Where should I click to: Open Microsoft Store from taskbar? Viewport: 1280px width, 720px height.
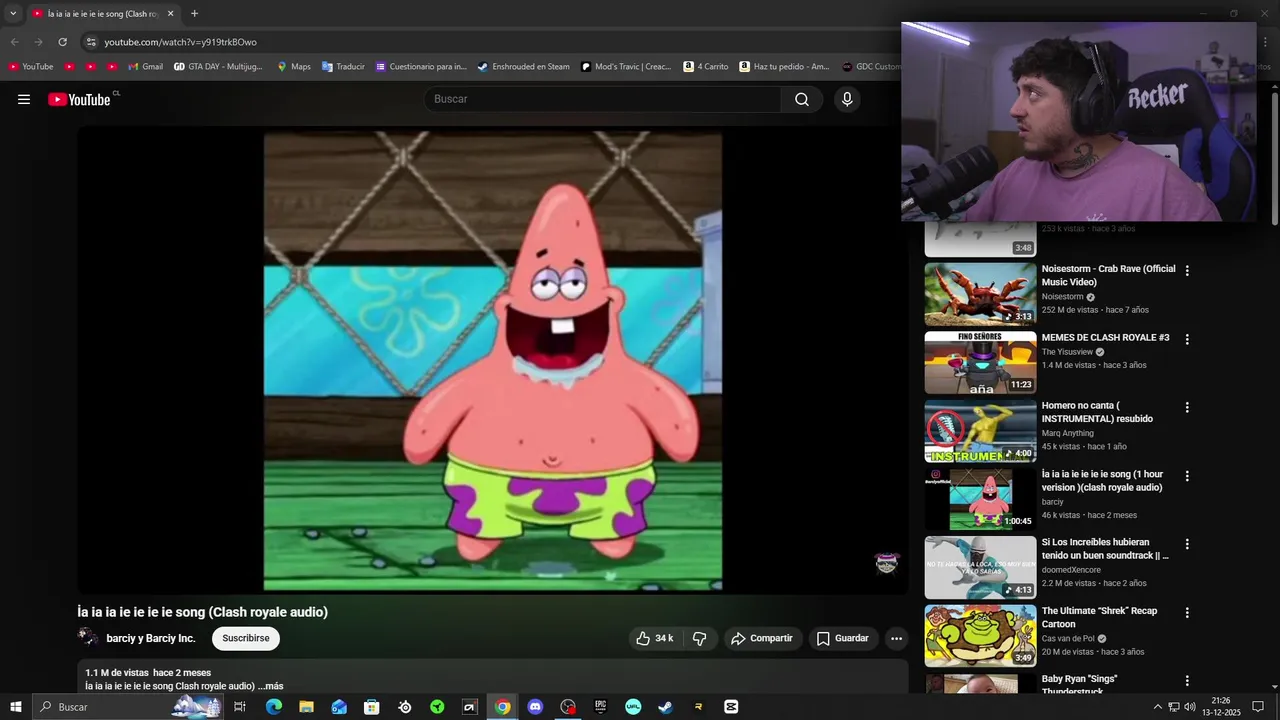[x=371, y=707]
